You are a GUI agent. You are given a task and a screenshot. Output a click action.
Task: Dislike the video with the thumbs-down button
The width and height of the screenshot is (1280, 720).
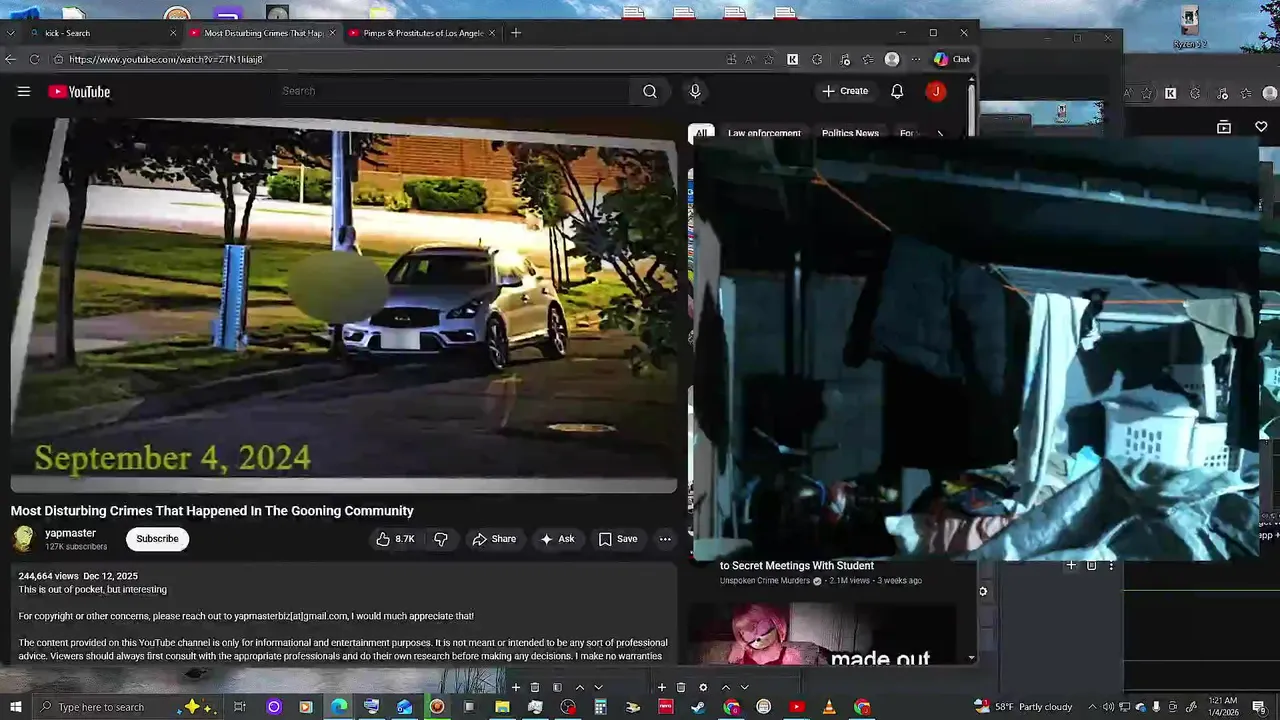441,539
